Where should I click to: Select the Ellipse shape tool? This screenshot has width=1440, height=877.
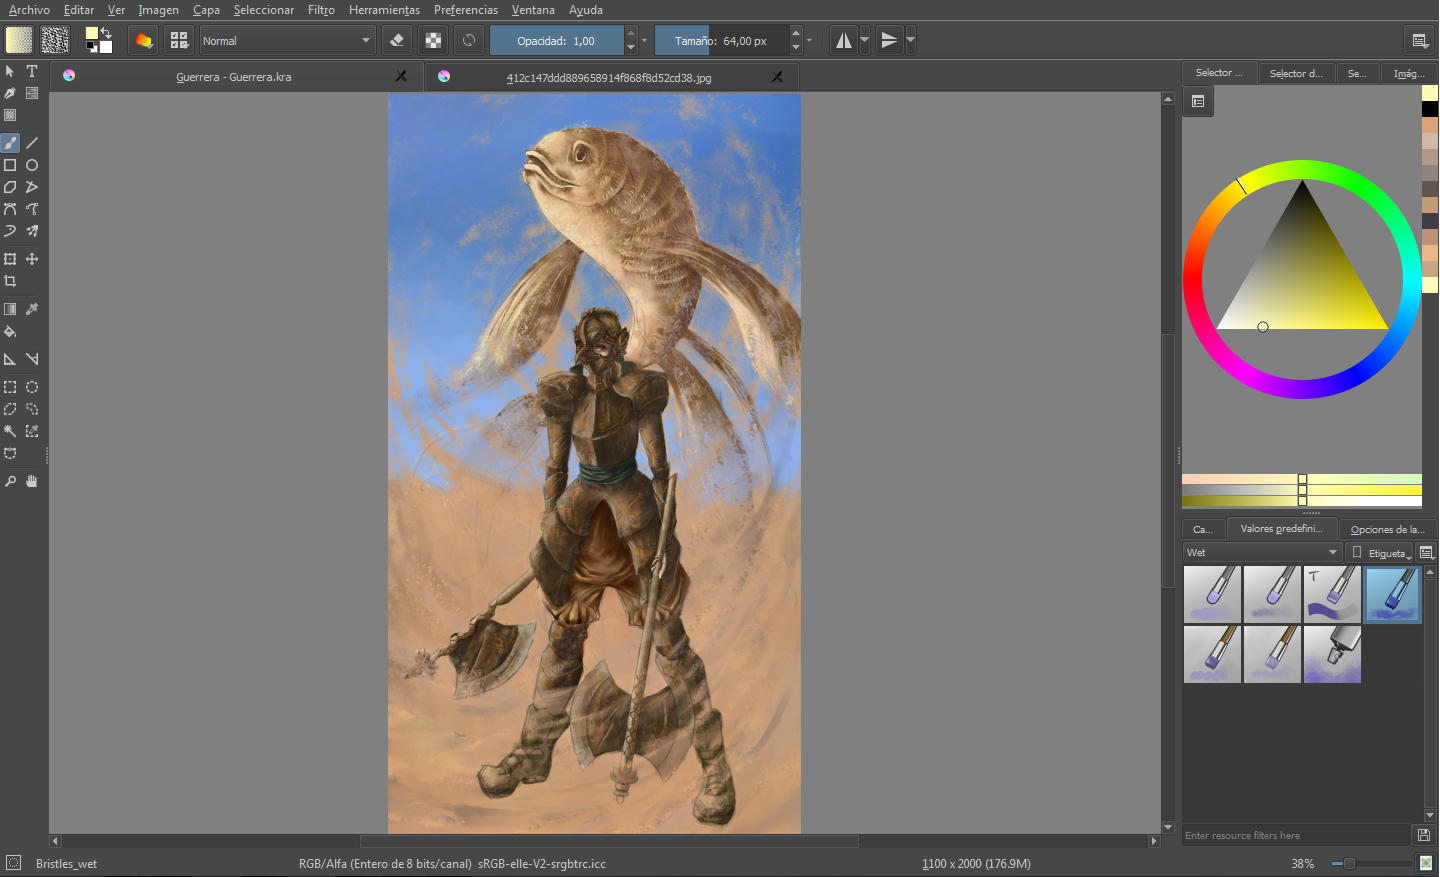[32, 165]
